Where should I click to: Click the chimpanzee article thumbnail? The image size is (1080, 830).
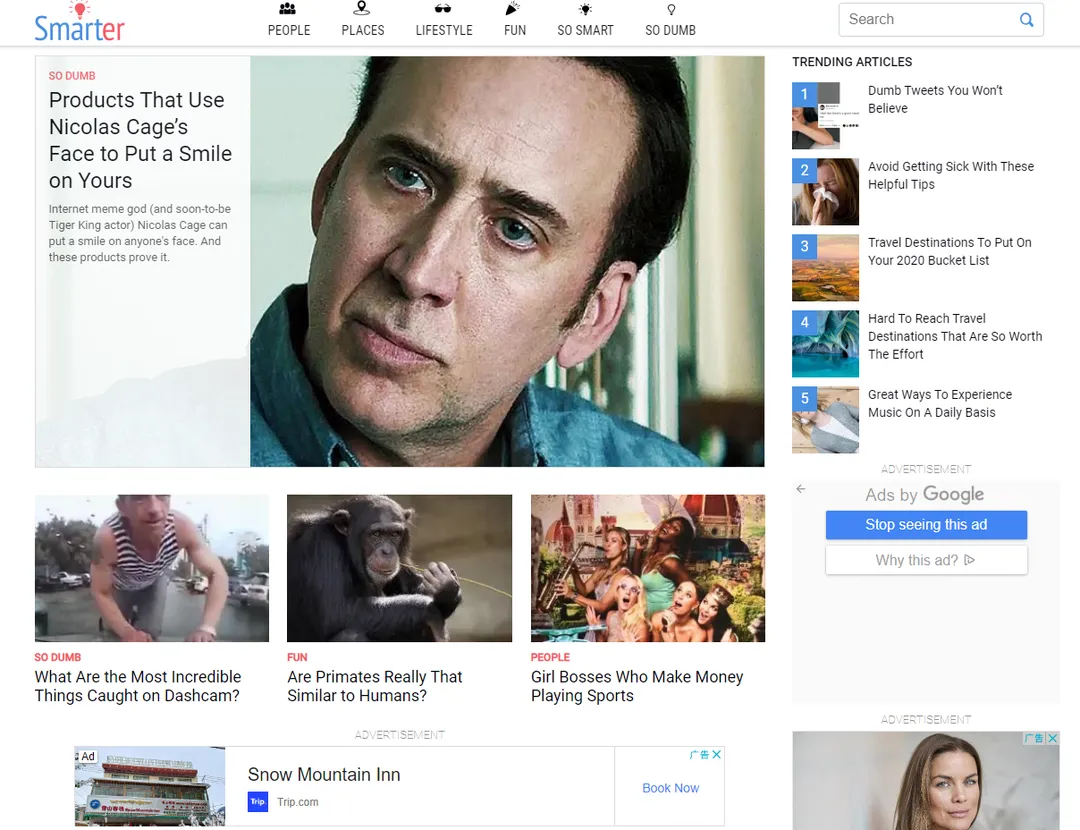click(399, 568)
